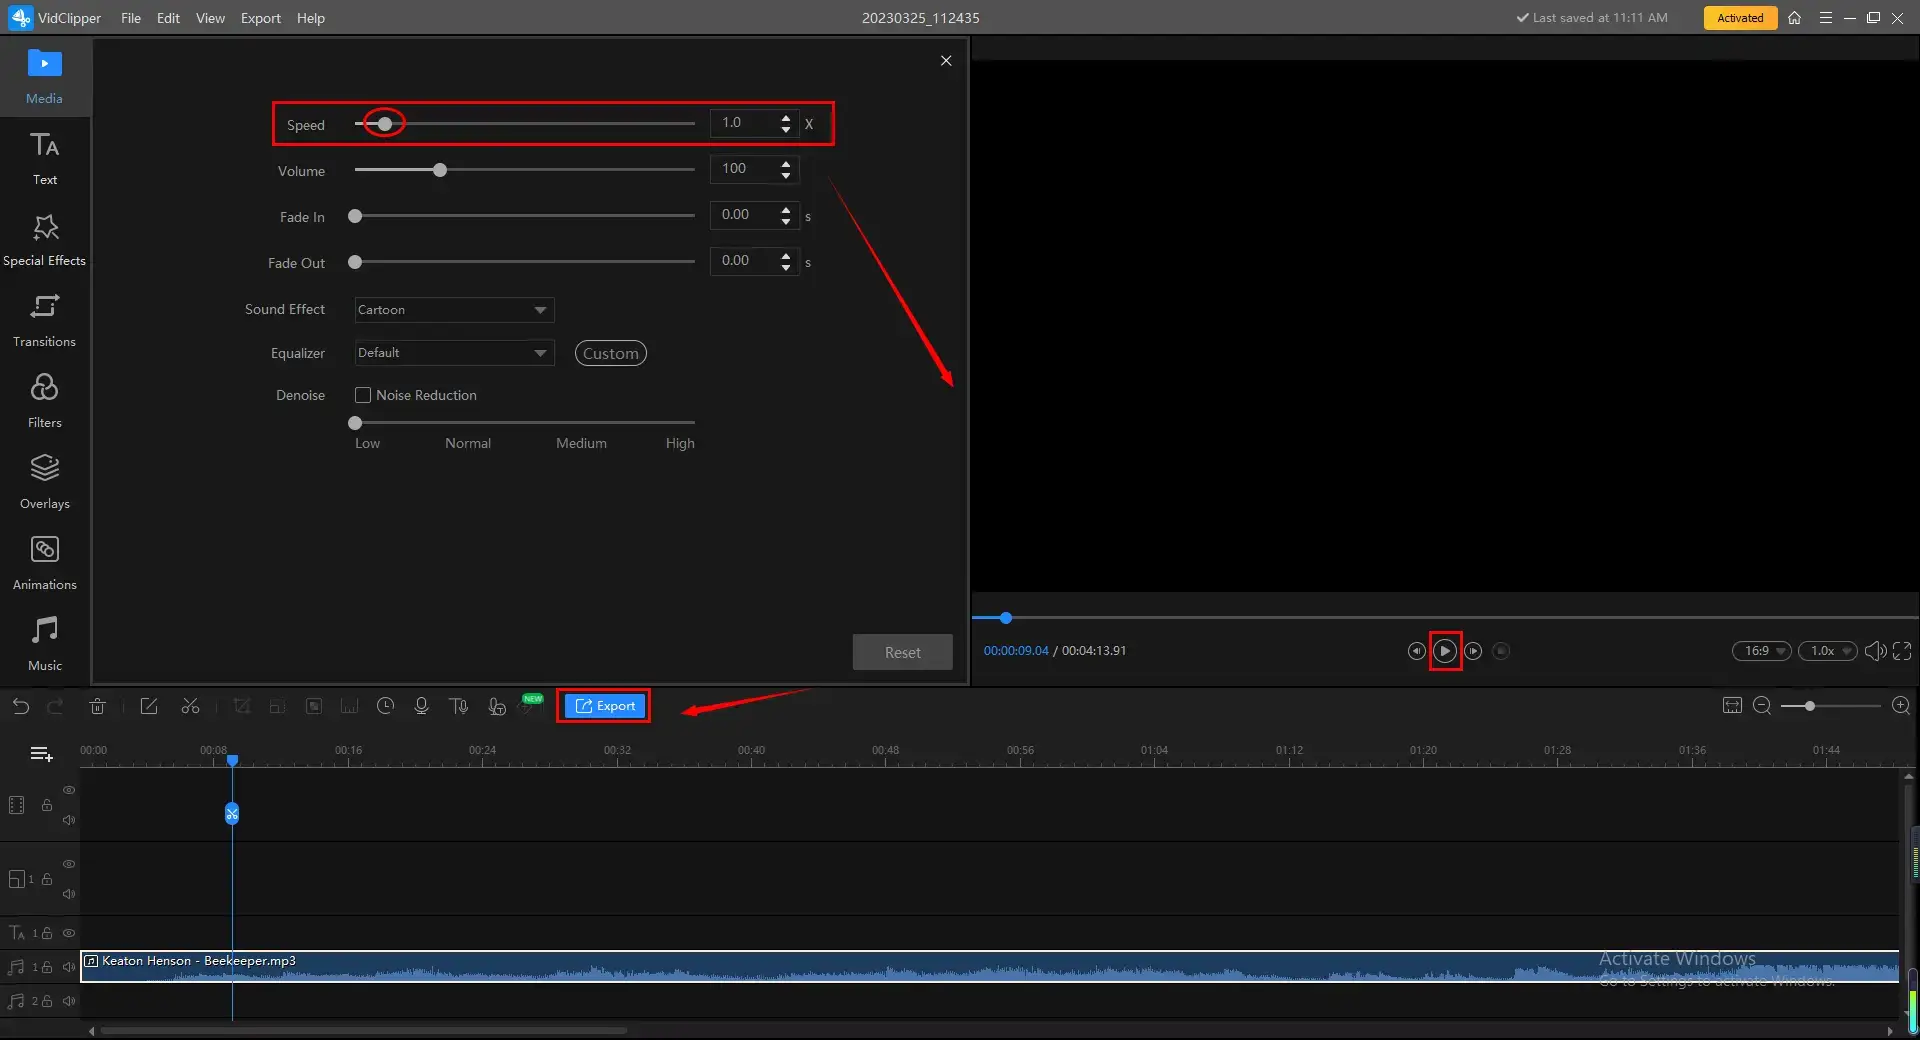1920x1040 pixels.
Task: Open the Equalizer Default dropdown
Action: click(454, 353)
